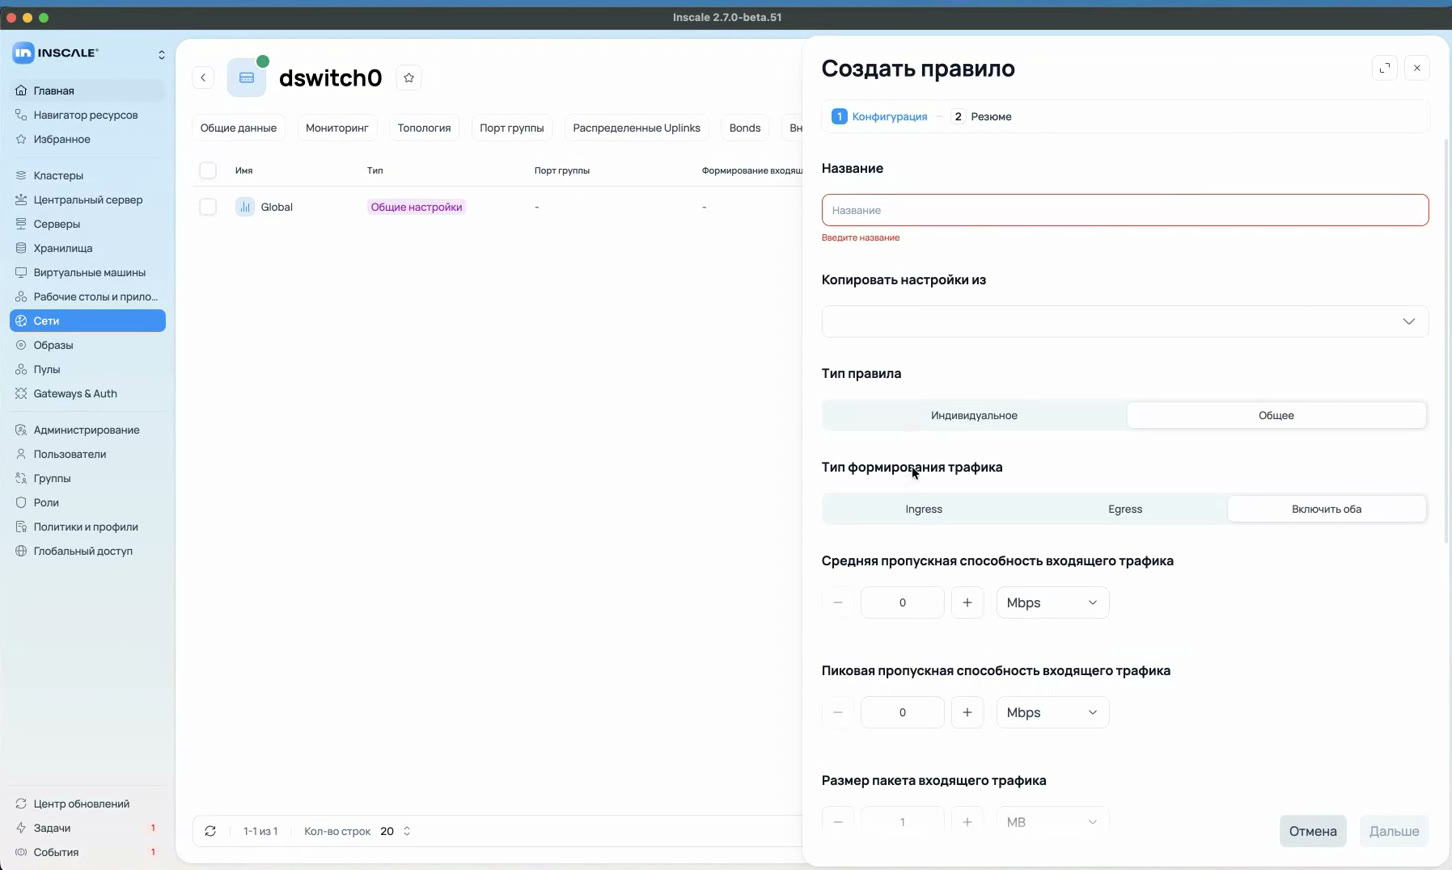This screenshot has height=870, width=1452.
Task: Go to Виртуальные машины
Action: pyautogui.click(x=88, y=272)
